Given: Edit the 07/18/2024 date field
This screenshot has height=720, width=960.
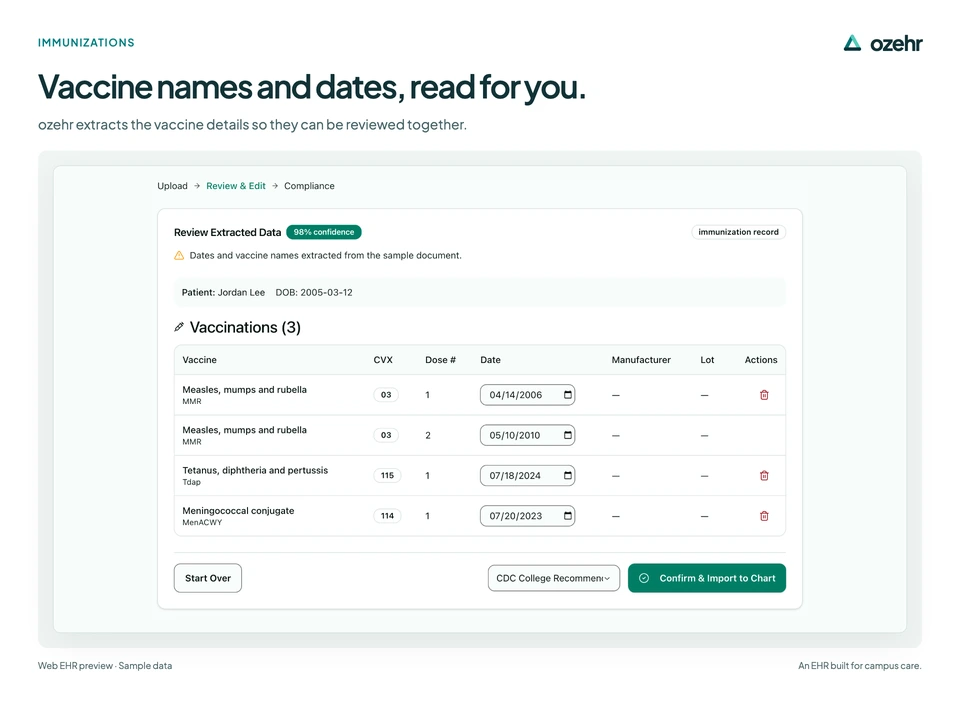Looking at the screenshot, I should click(527, 476).
